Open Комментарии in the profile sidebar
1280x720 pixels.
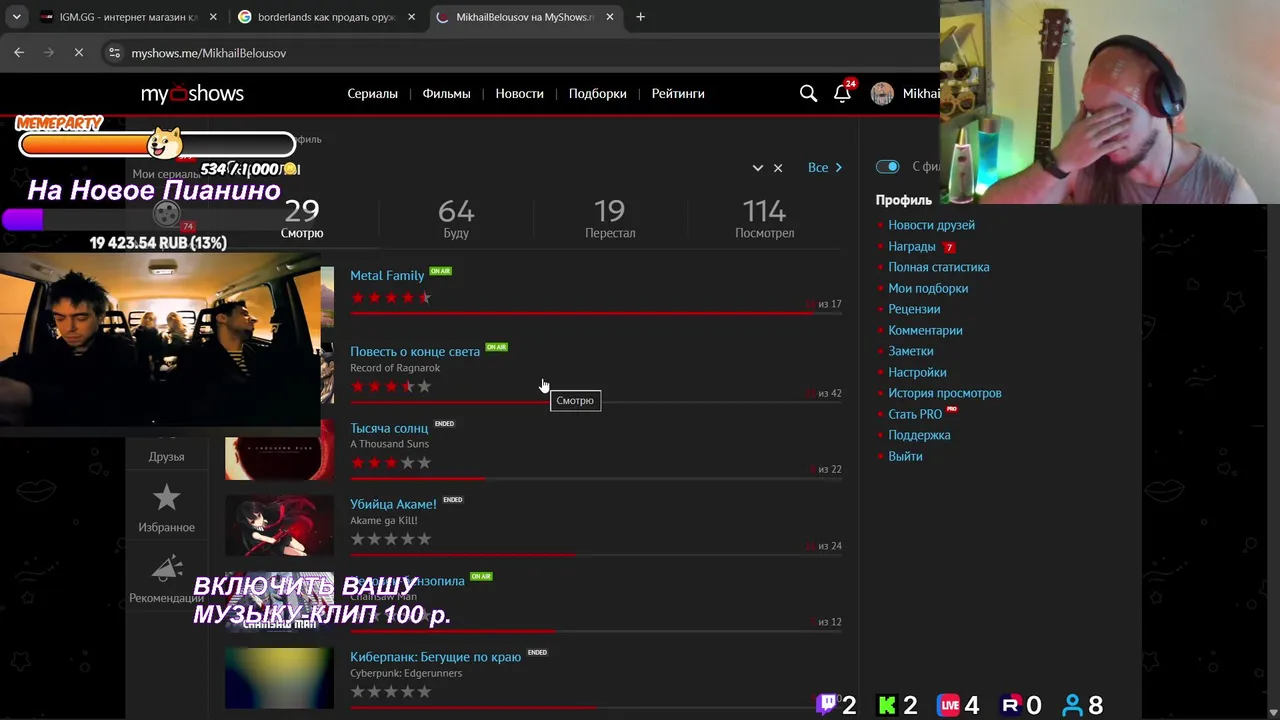pyautogui.click(x=925, y=330)
